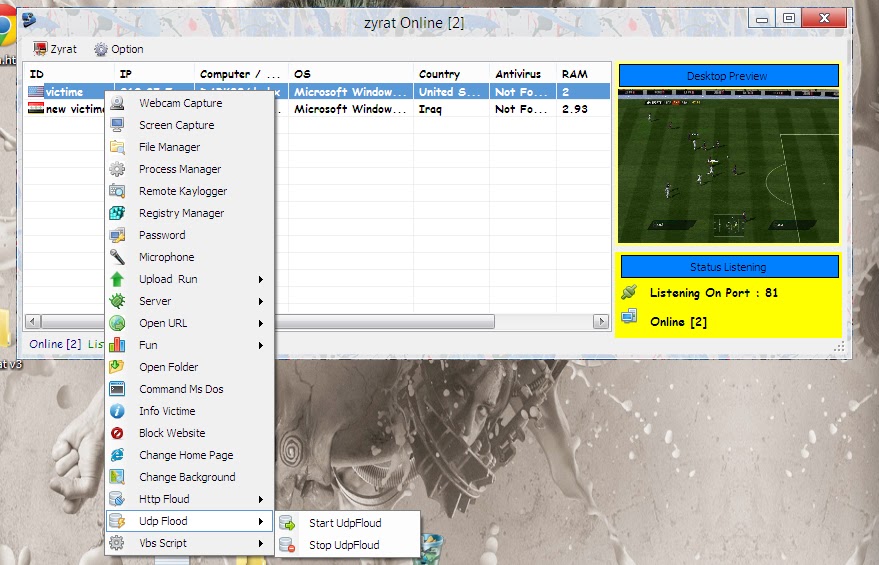Click the Antivirus column header
The width and height of the screenshot is (879, 565).
(523, 74)
